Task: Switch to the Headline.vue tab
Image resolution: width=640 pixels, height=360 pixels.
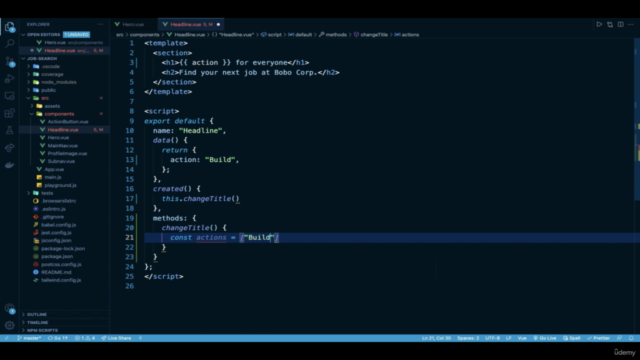Action: point(191,24)
